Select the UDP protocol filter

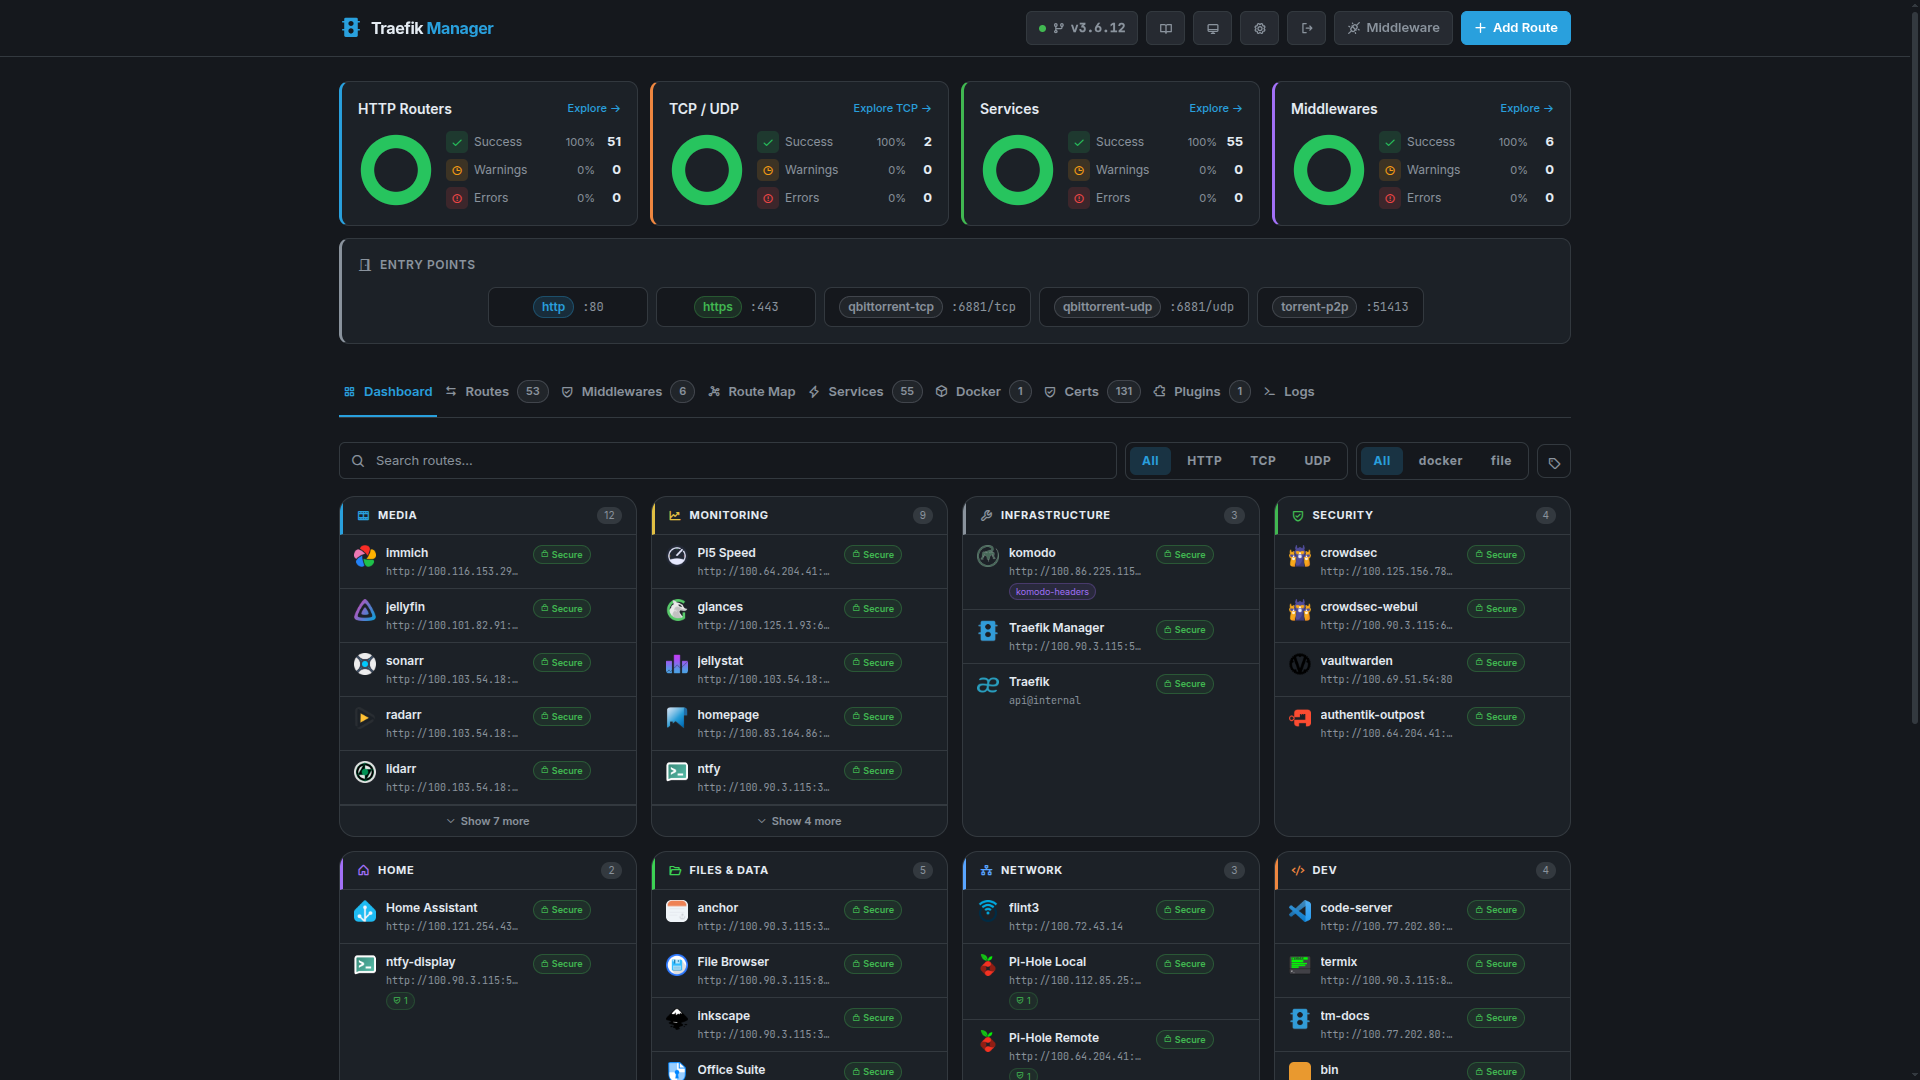(x=1317, y=460)
